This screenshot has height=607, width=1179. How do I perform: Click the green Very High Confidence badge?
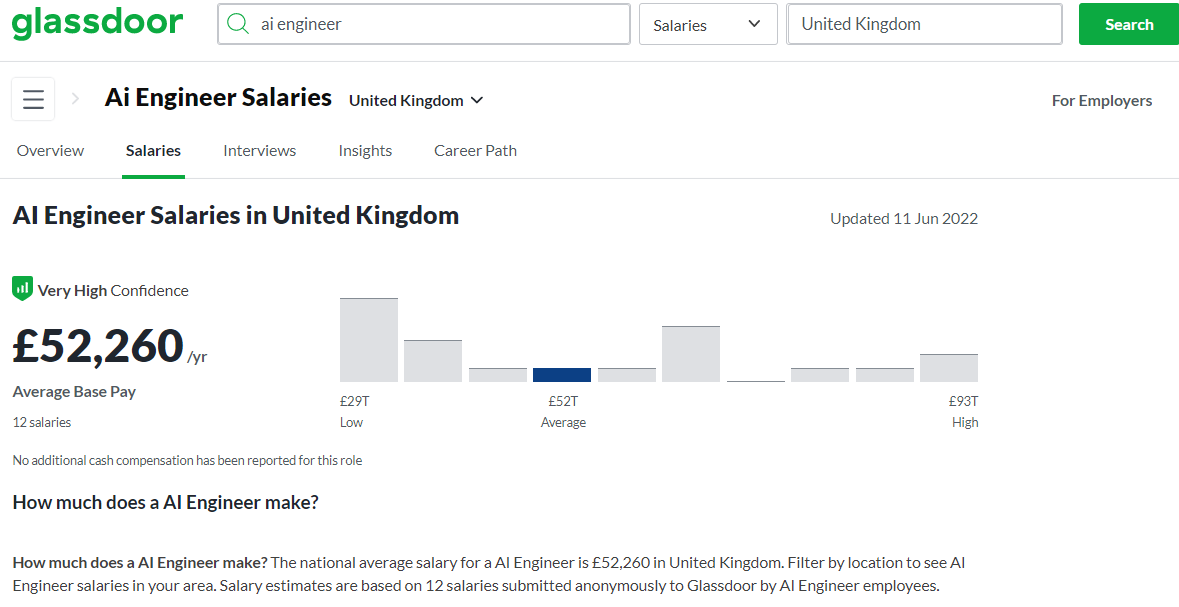coord(22,289)
